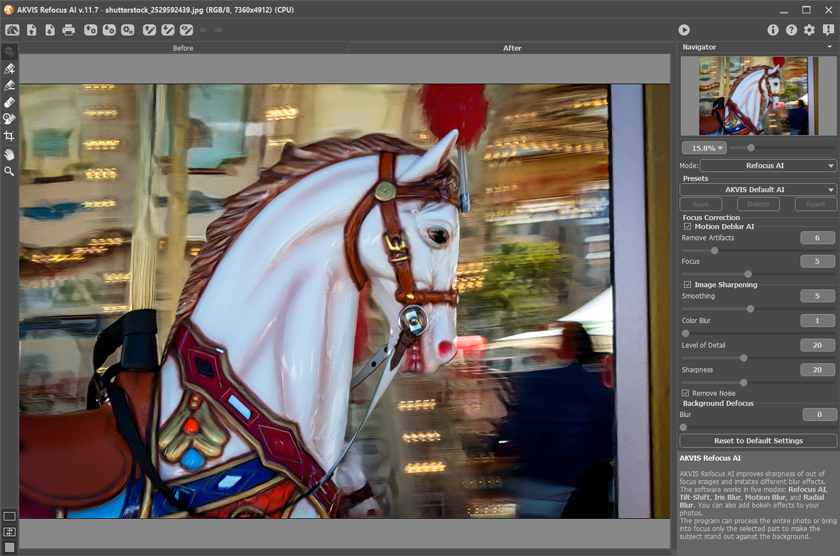This screenshot has height=556, width=840.
Task: Open preferences gear icon
Action: pyautogui.click(x=809, y=30)
